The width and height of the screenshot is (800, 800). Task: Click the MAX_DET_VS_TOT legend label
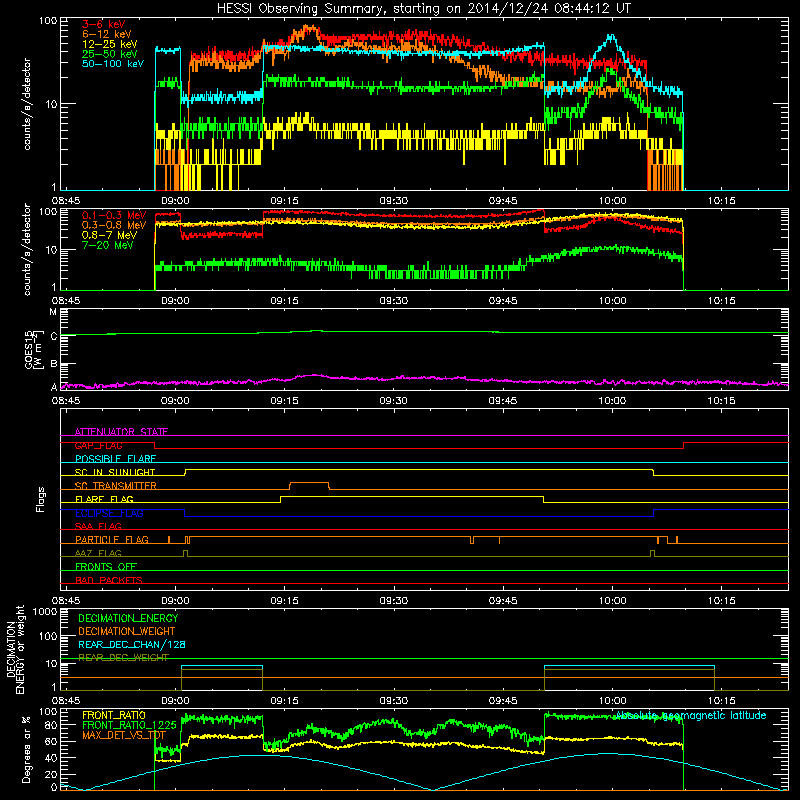tap(124, 735)
